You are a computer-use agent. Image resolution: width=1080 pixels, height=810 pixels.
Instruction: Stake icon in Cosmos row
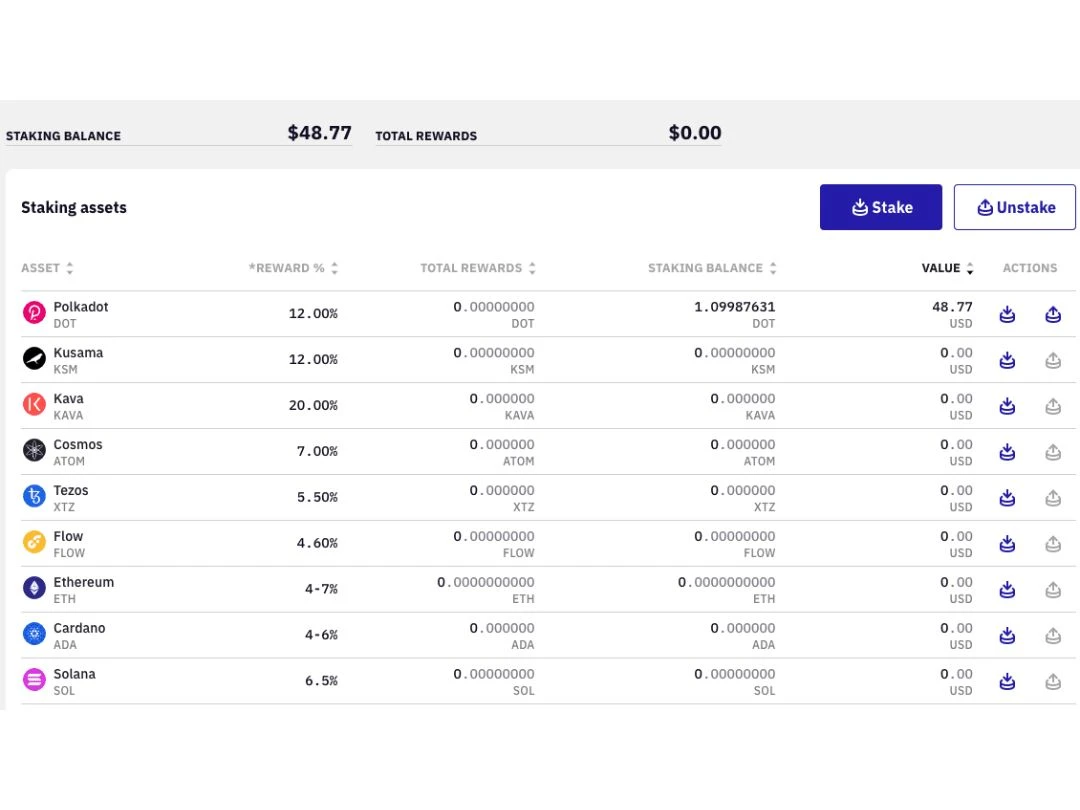click(1007, 453)
